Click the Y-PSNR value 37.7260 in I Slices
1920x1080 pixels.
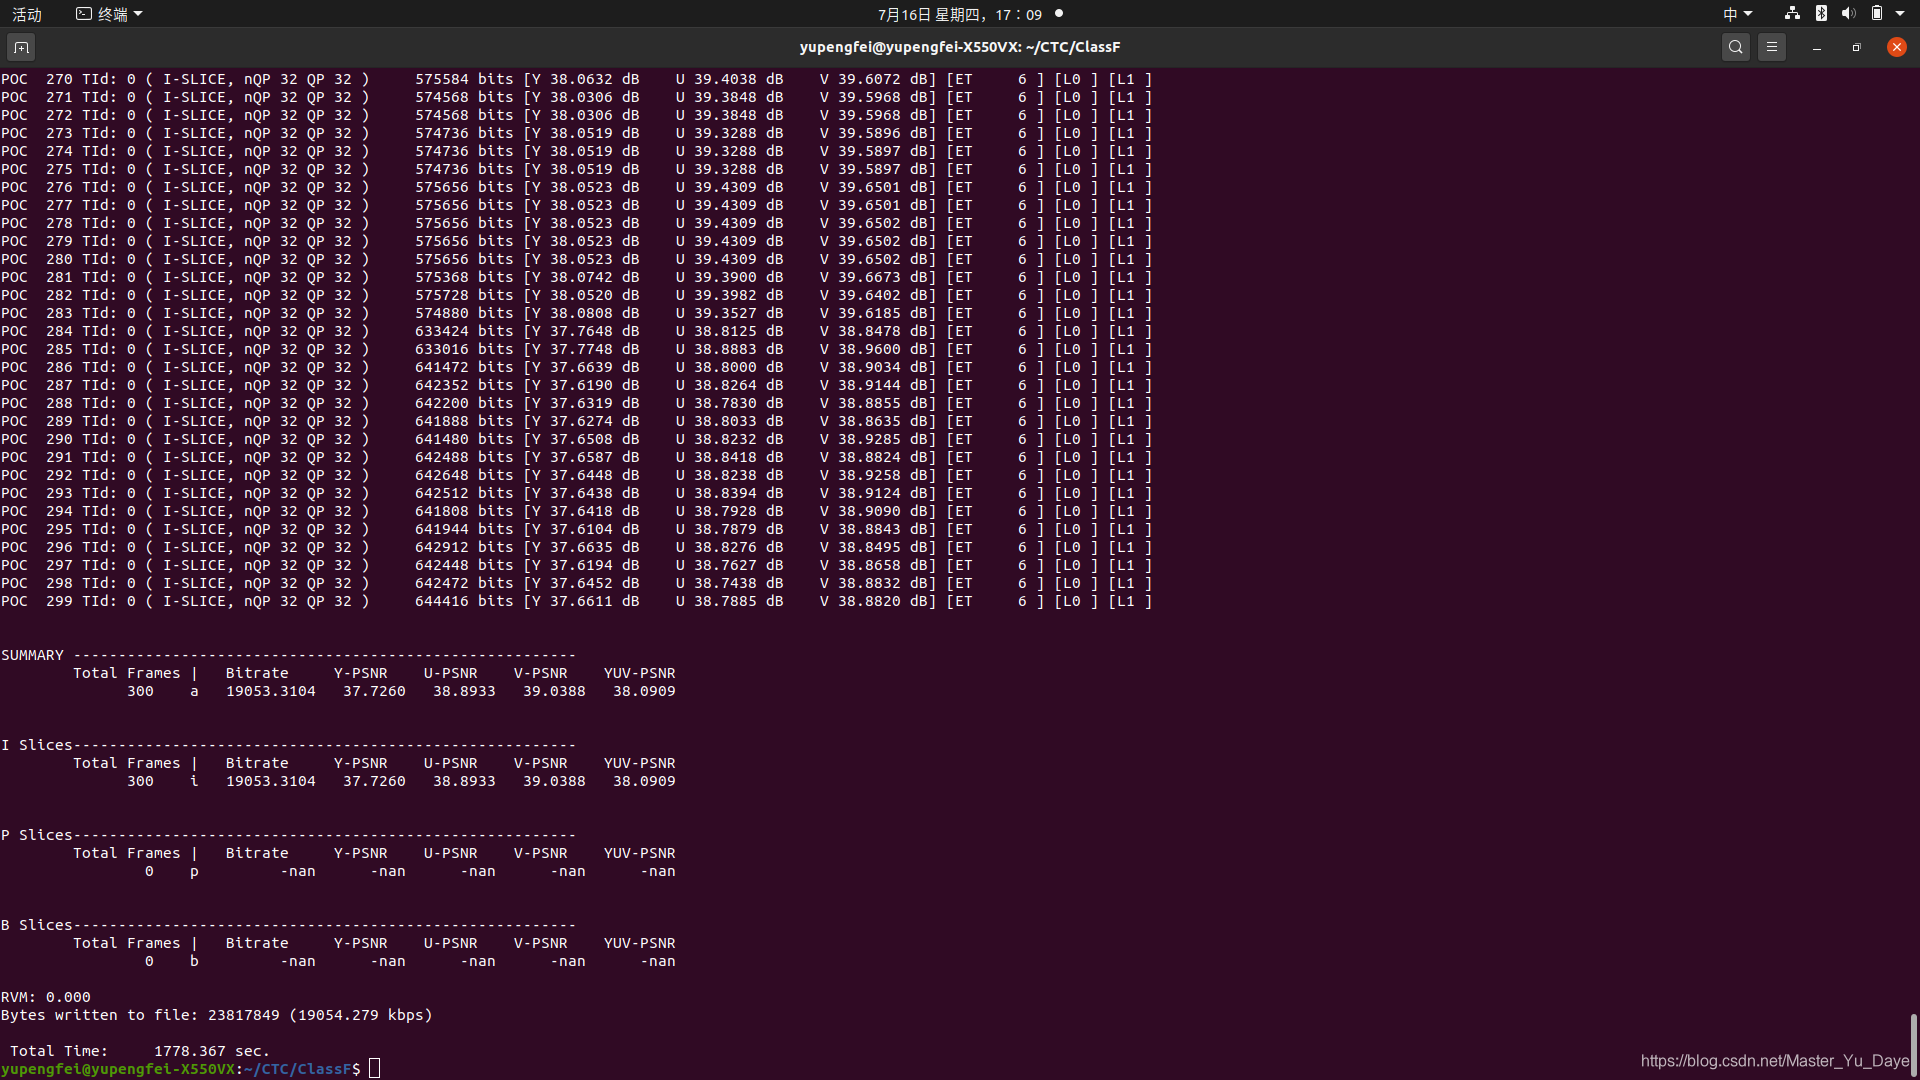tap(374, 781)
